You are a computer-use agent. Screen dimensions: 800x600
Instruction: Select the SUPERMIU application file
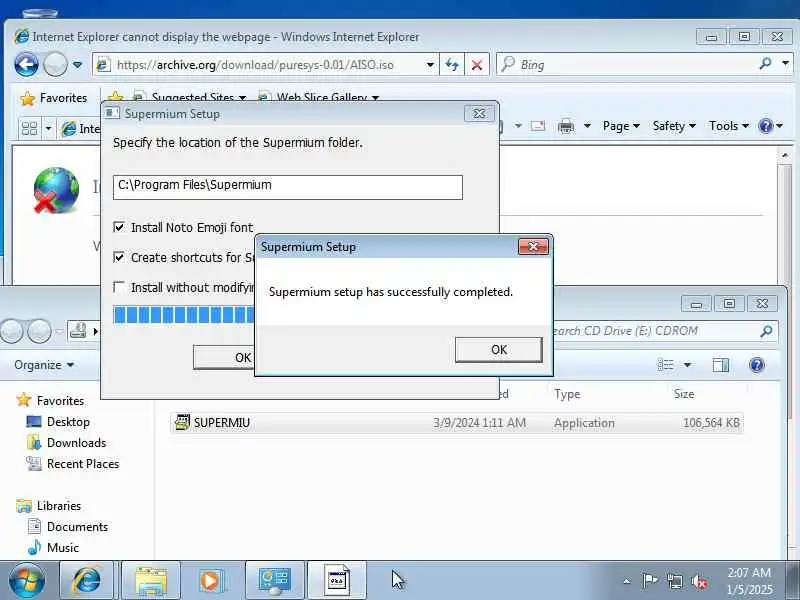[x=457, y=422]
